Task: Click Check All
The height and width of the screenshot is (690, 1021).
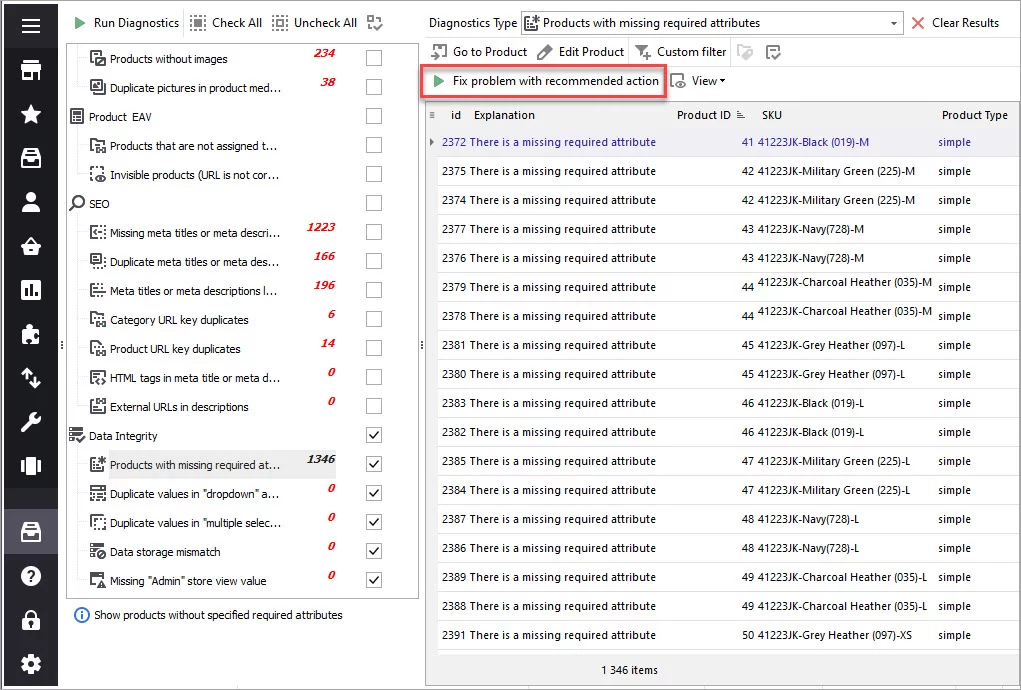Action: (226, 23)
